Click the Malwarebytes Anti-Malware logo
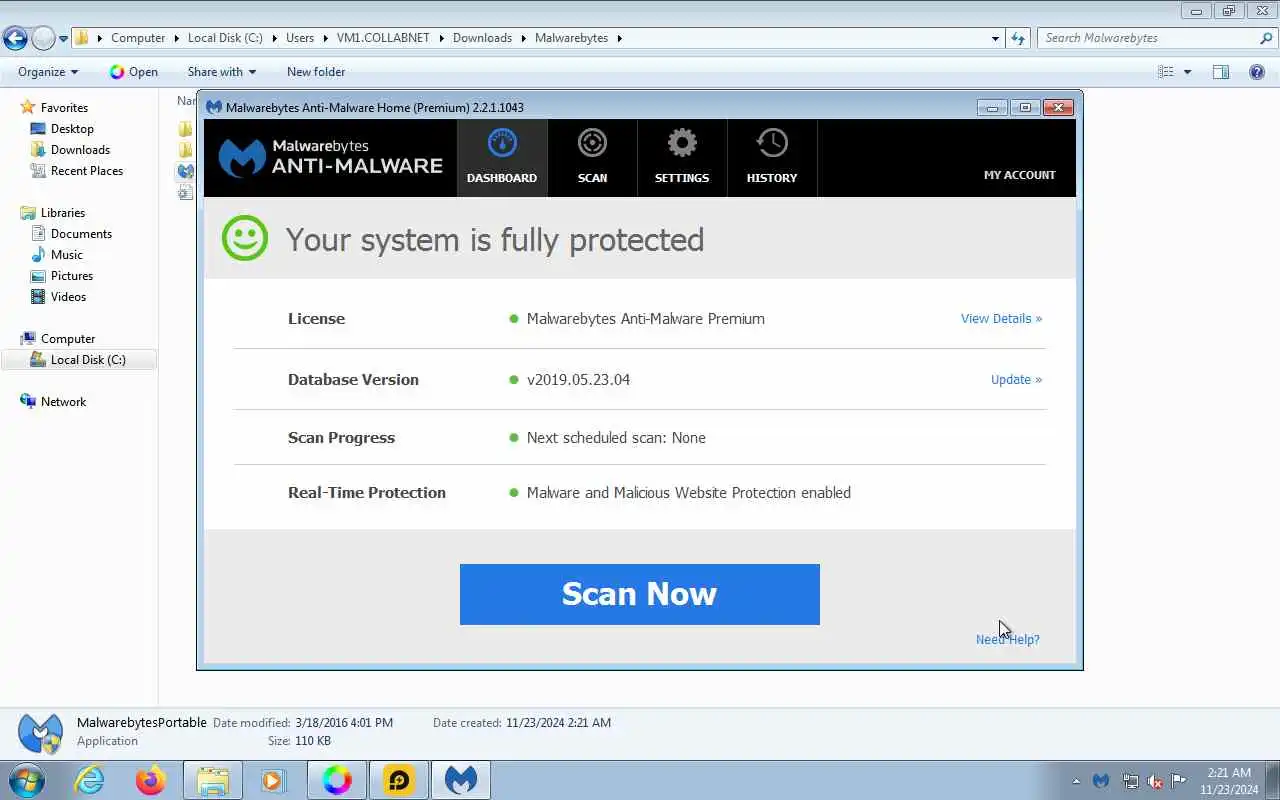Viewport: 1280px width, 800px height. pyautogui.click(x=331, y=158)
